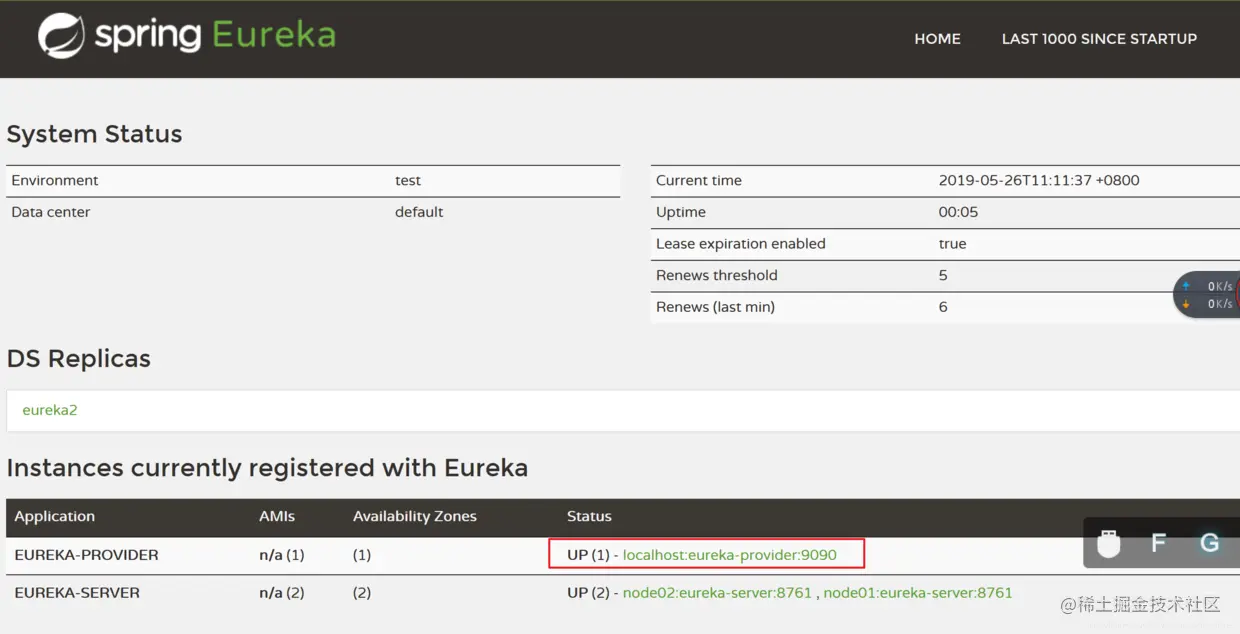Select the Renews threshold value 5

pos(943,275)
